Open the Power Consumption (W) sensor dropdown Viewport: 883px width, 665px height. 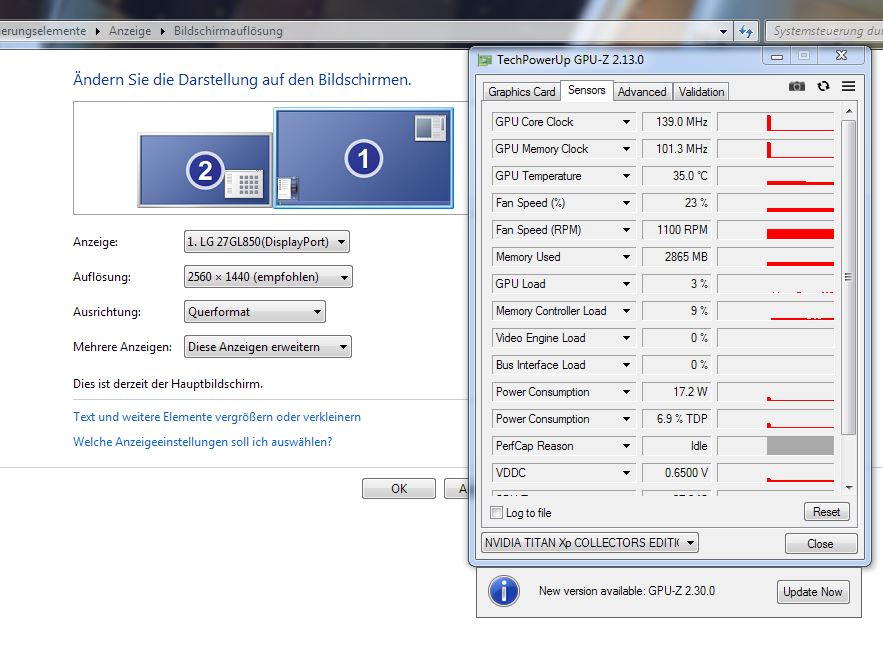[x=626, y=392]
